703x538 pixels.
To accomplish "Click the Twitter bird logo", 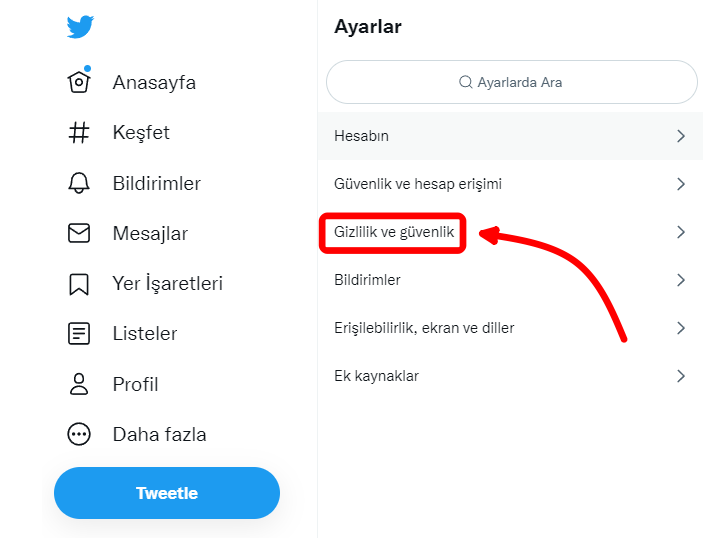I will click(x=80, y=26).
